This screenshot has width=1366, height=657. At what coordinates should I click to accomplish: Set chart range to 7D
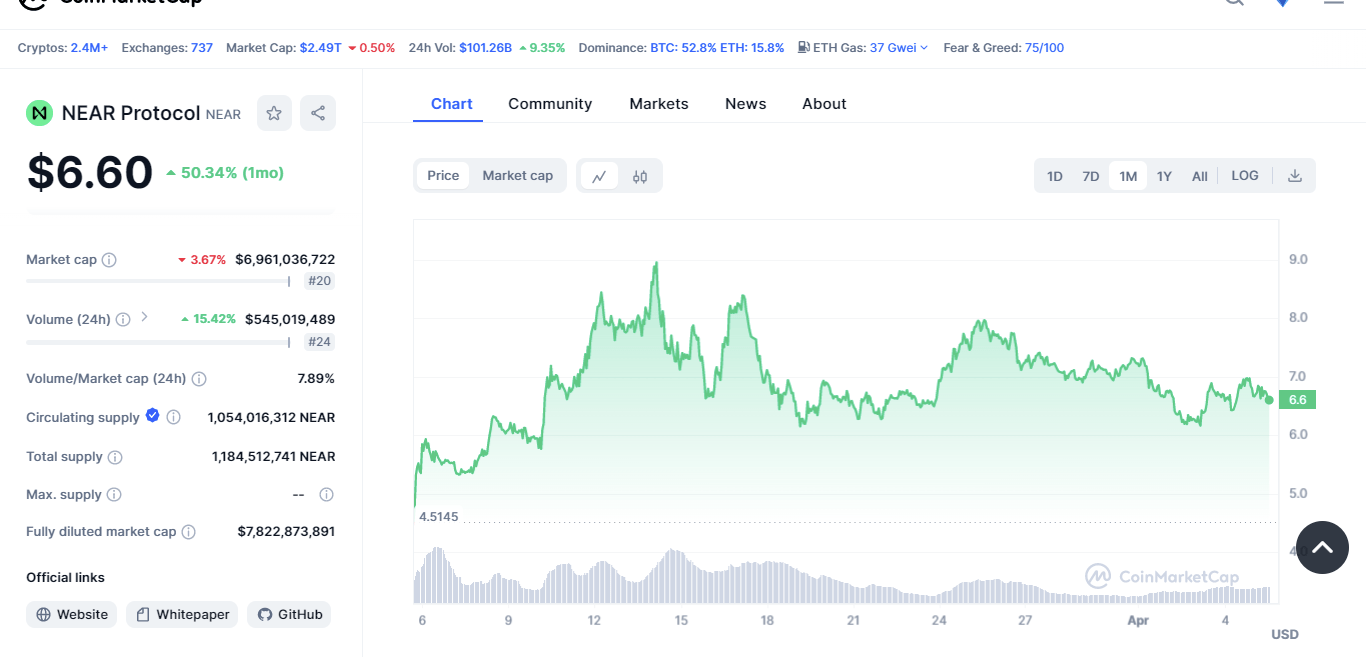1091,176
